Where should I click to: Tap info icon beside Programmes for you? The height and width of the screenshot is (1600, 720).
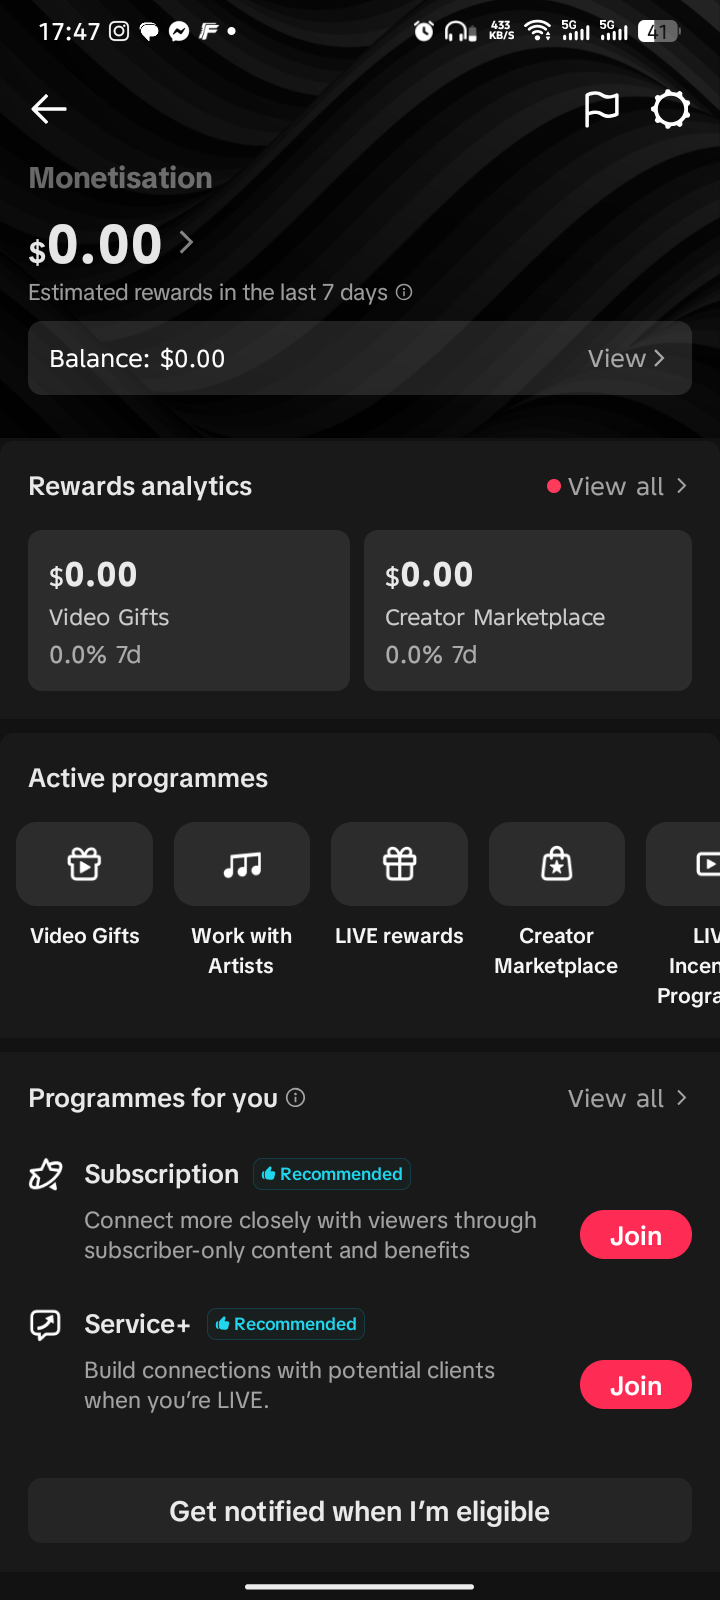[296, 1097]
